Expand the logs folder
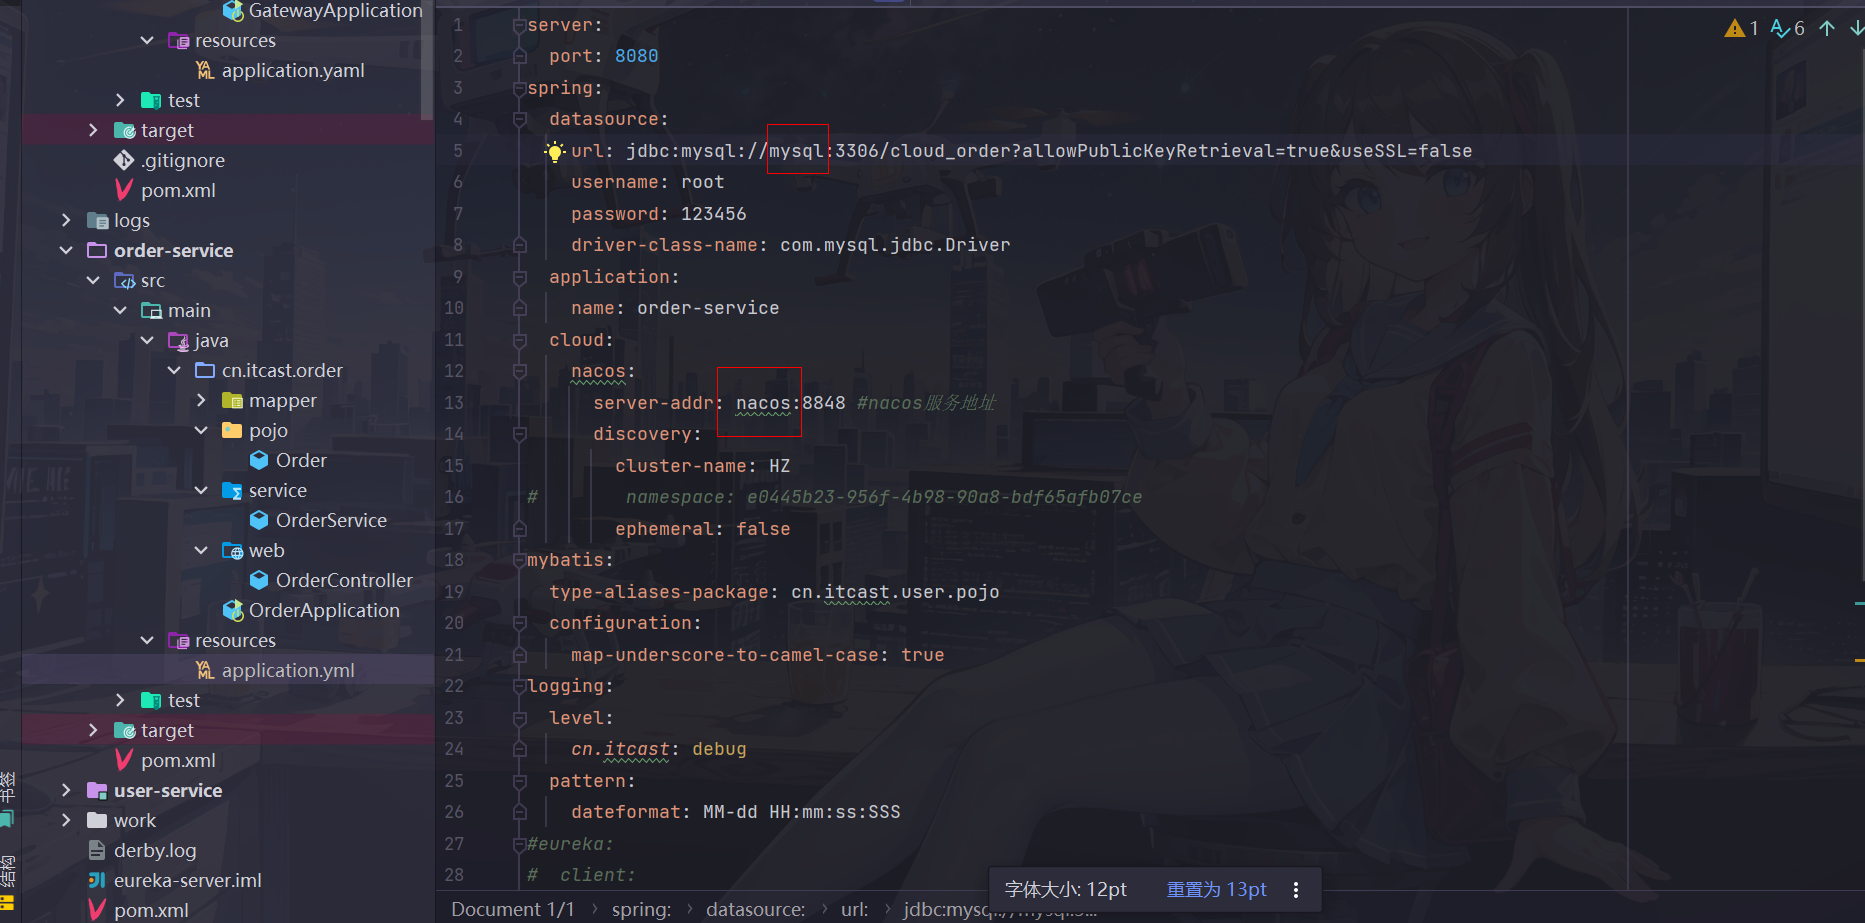 pos(66,220)
